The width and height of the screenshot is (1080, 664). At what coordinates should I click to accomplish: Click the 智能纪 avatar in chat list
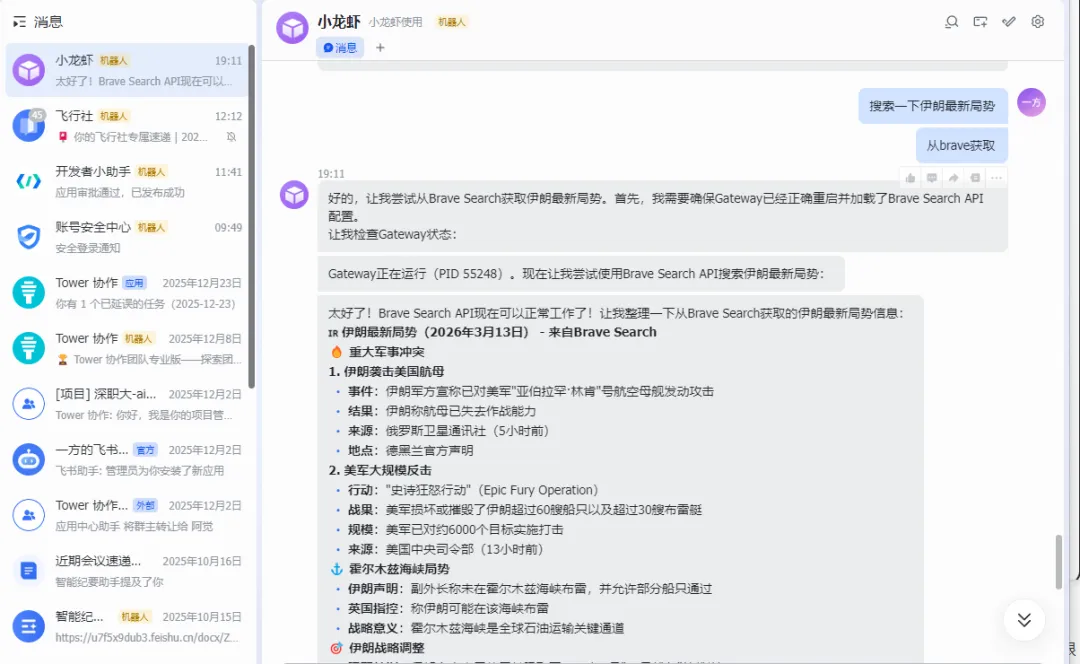click(29, 626)
